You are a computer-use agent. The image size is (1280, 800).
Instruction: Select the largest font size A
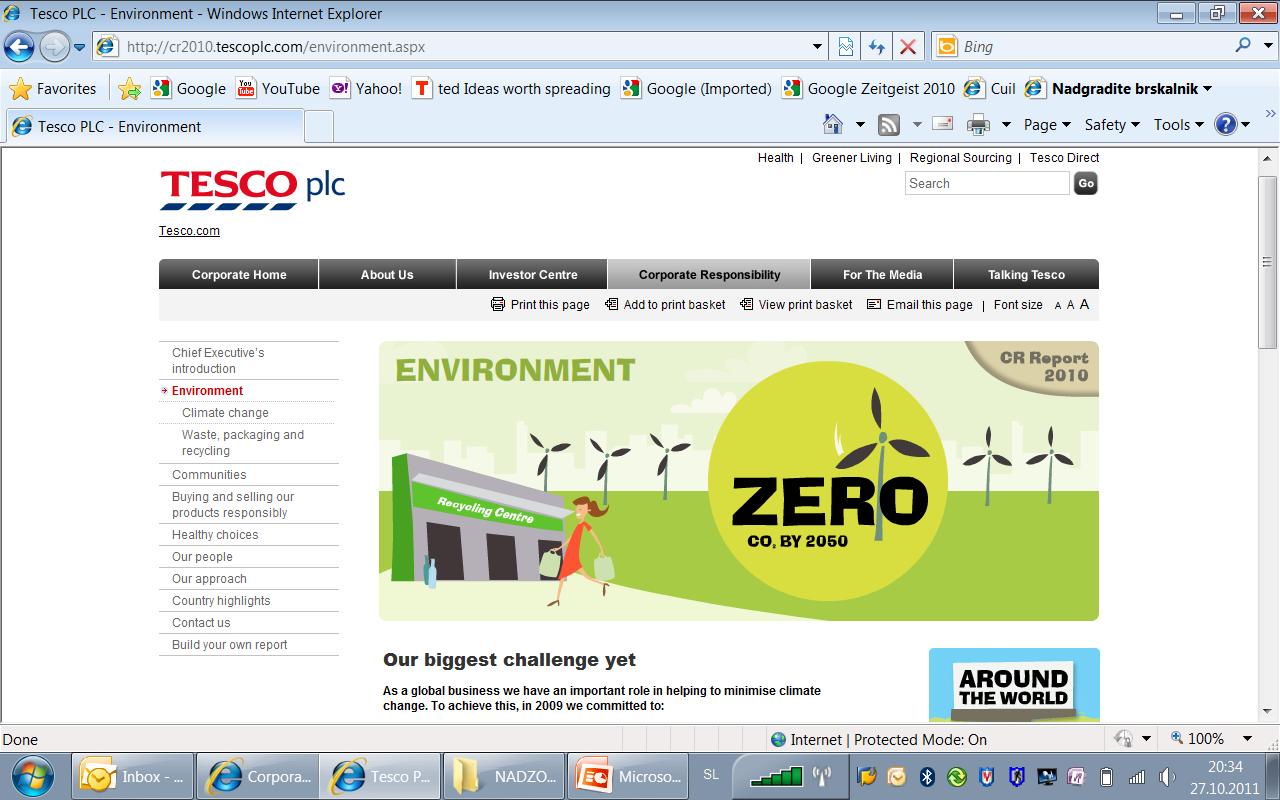pyautogui.click(x=1084, y=304)
